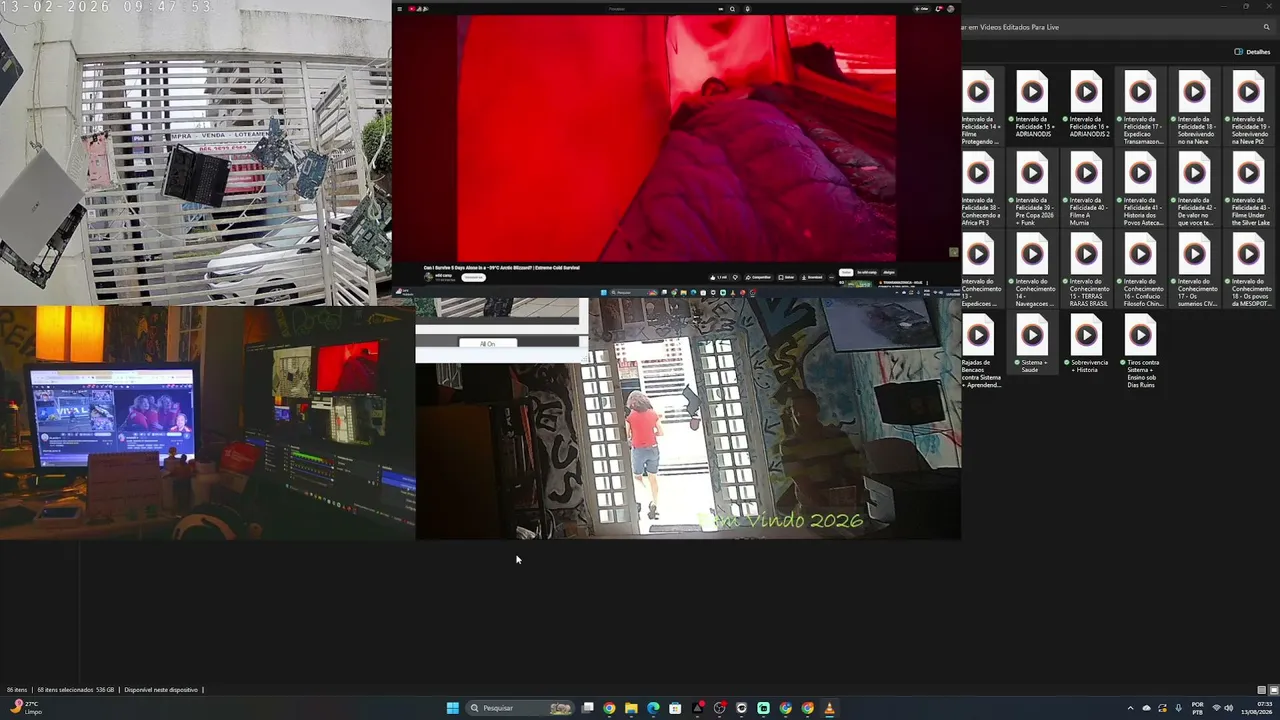The height and width of the screenshot is (720, 1280).
Task: Select file Felicidade 19 Sobrevivendo na Neve Pt2
Action: pyautogui.click(x=1249, y=108)
